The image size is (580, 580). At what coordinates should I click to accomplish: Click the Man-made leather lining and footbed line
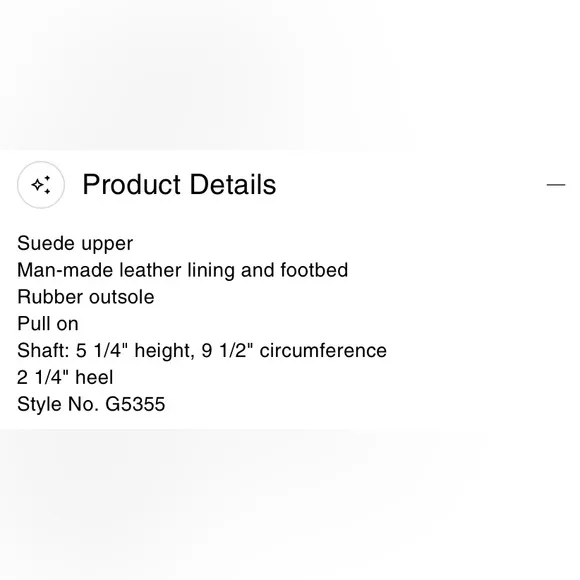coord(182,270)
